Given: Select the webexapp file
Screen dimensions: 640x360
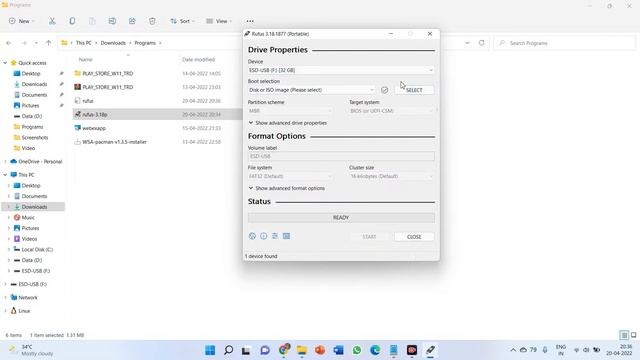Looking at the screenshot, I should point(94,128).
